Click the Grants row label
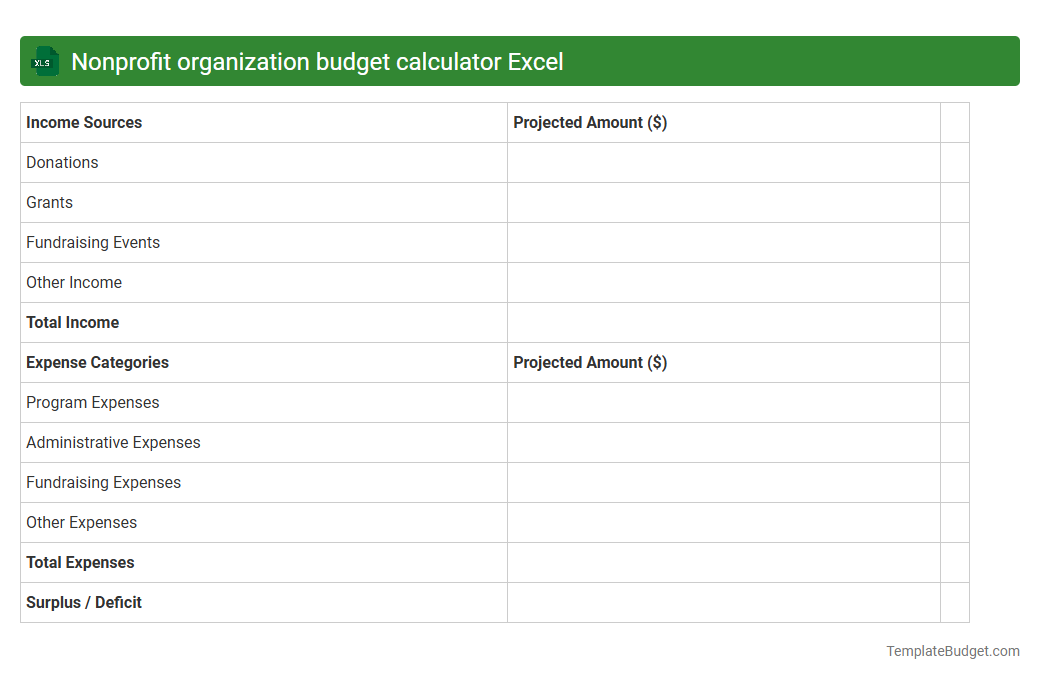This screenshot has width=1040, height=680. tap(49, 202)
